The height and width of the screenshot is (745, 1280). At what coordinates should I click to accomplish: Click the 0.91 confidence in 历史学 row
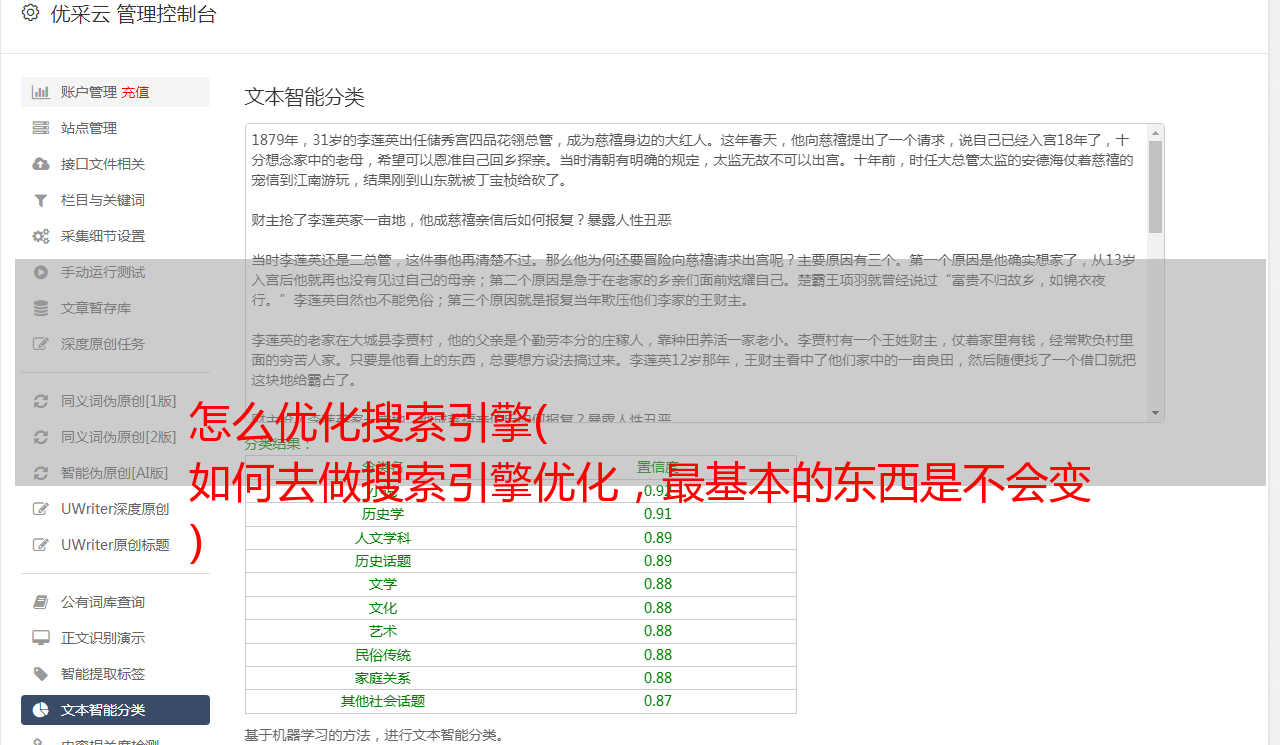[658, 514]
